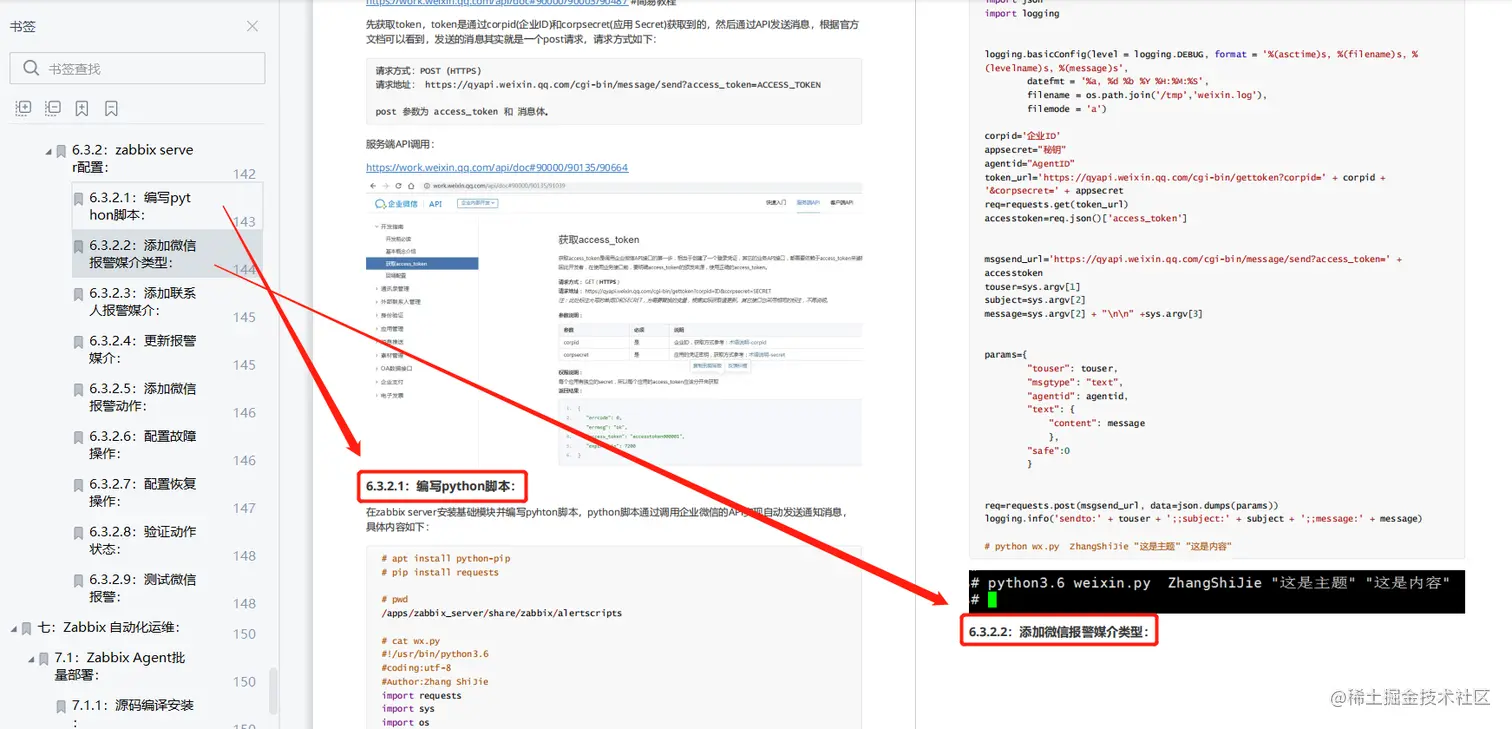
Task: Click bookmark icon beside 7.1 Zabbix Agent批量部署
Action: (x=44, y=659)
